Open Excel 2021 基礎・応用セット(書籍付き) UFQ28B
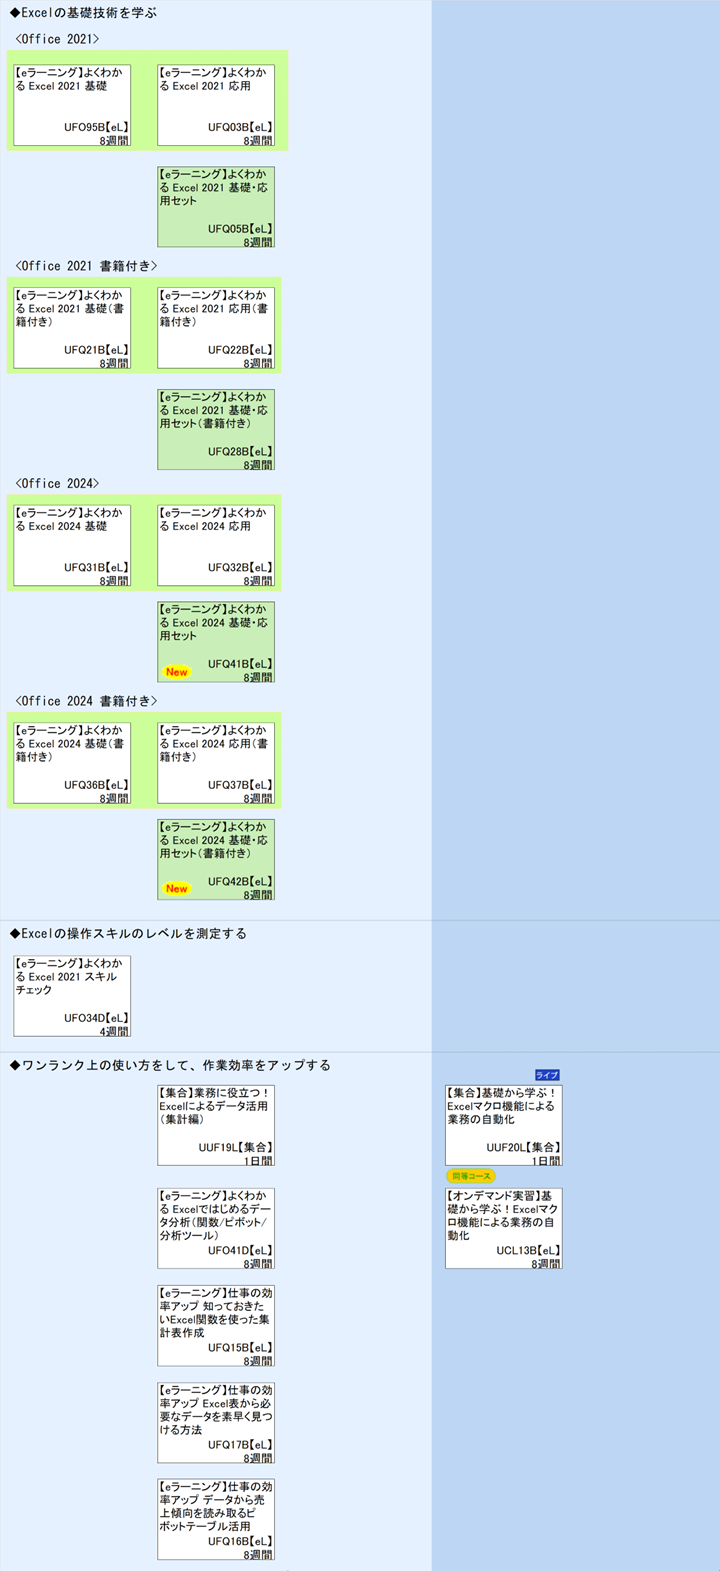The height and width of the screenshot is (1571, 720). click(216, 430)
